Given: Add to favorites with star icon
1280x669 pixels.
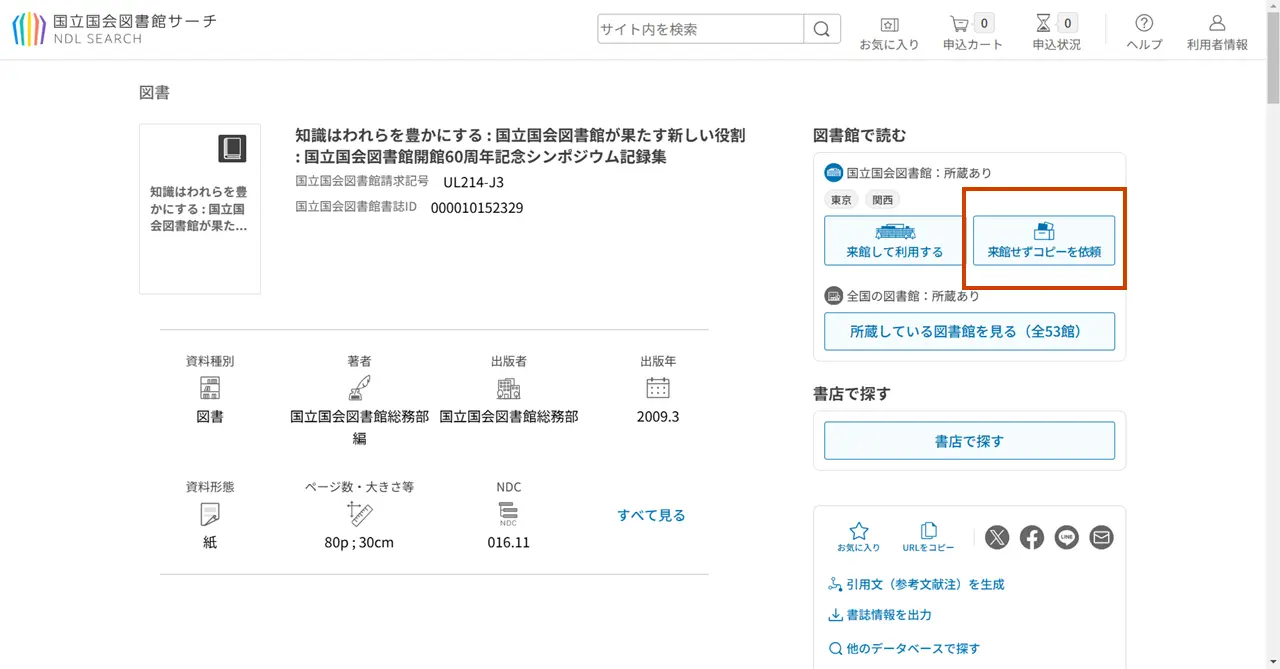Looking at the screenshot, I should [x=858, y=537].
